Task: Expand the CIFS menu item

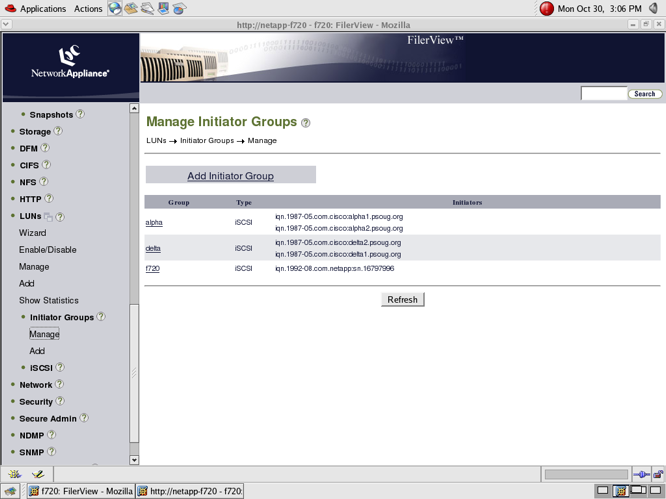Action: (x=29, y=165)
